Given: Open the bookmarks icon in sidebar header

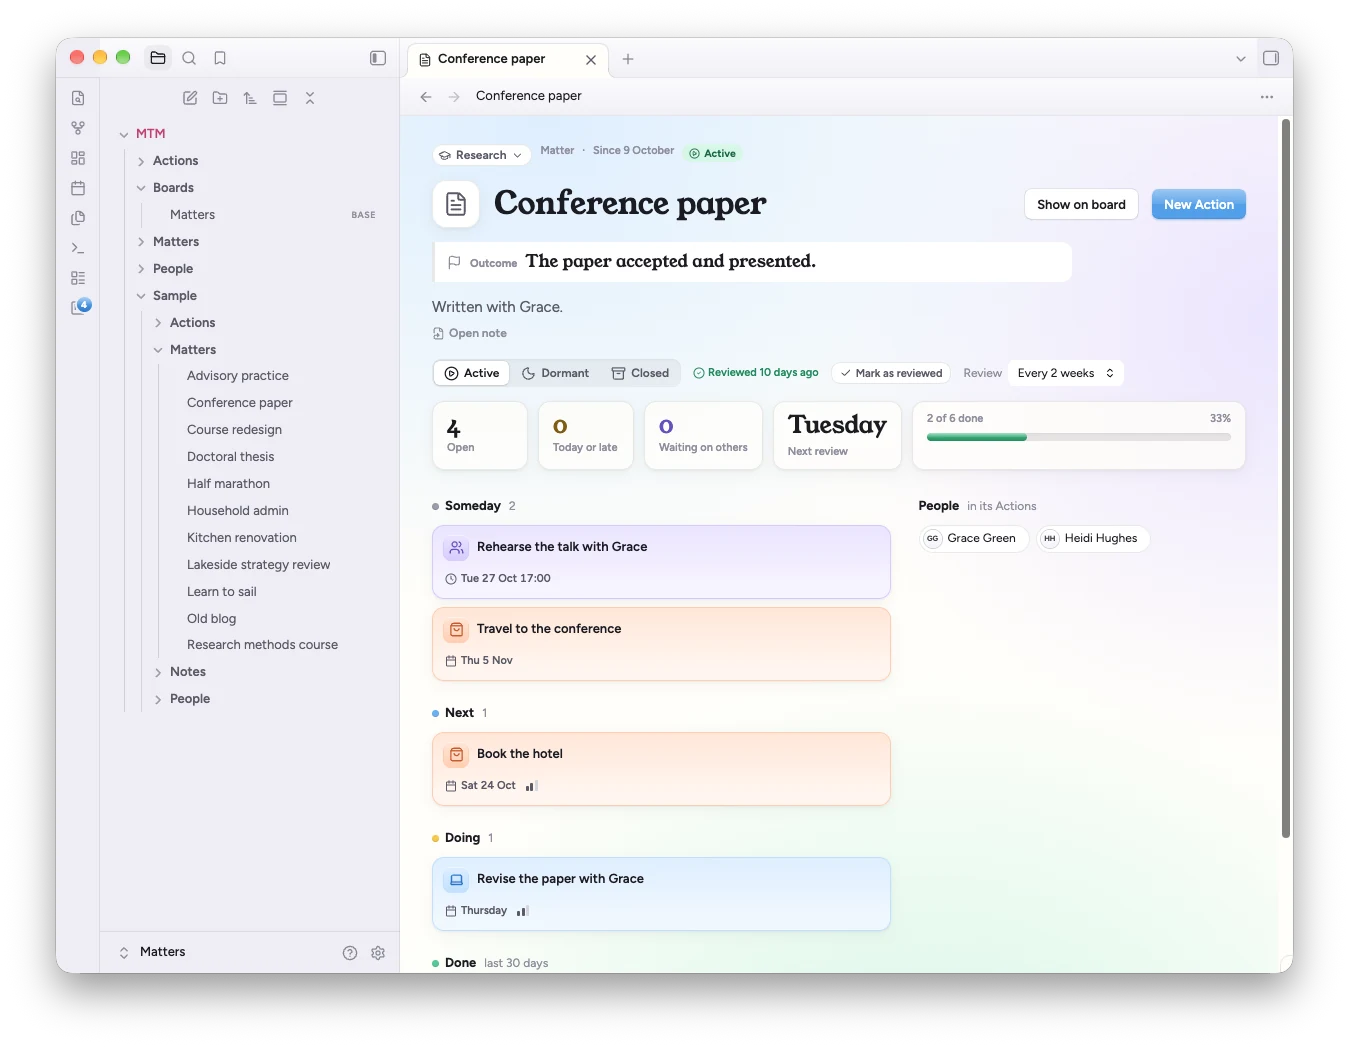Looking at the screenshot, I should tap(220, 58).
